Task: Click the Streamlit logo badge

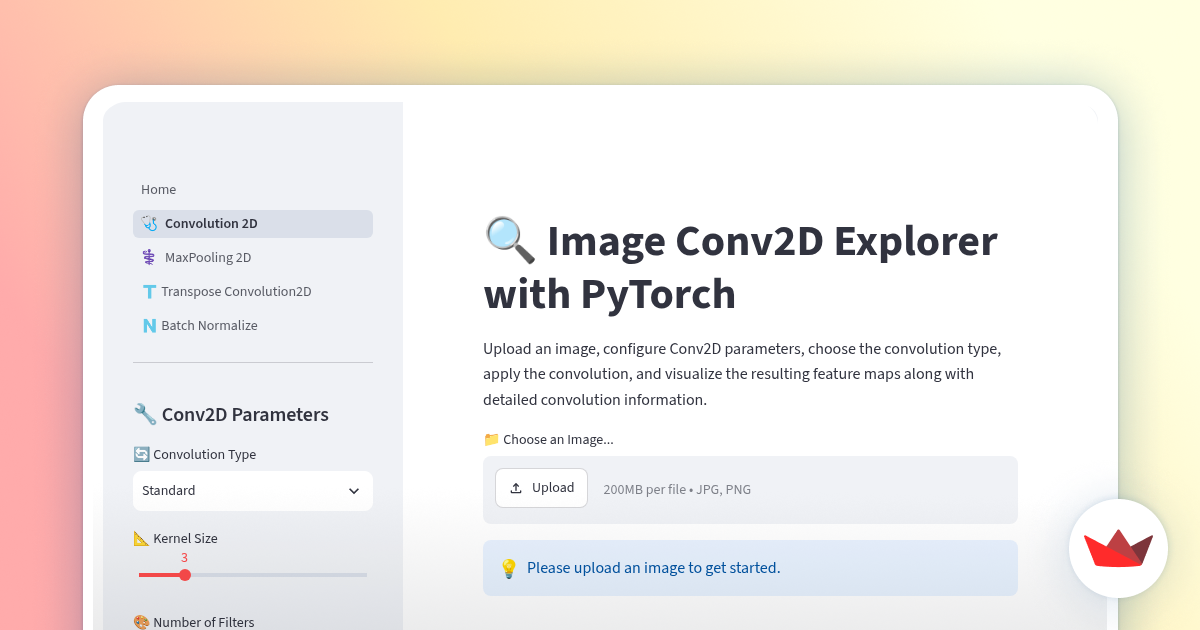Action: coord(1118,548)
